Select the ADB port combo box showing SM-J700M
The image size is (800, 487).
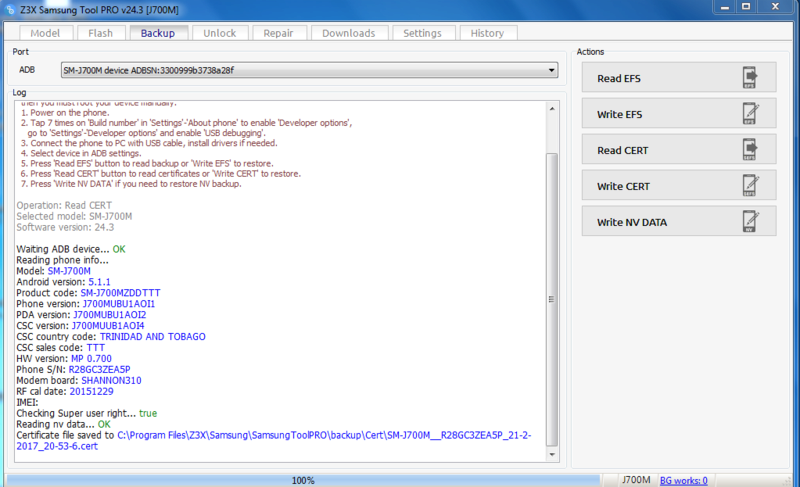pos(309,70)
